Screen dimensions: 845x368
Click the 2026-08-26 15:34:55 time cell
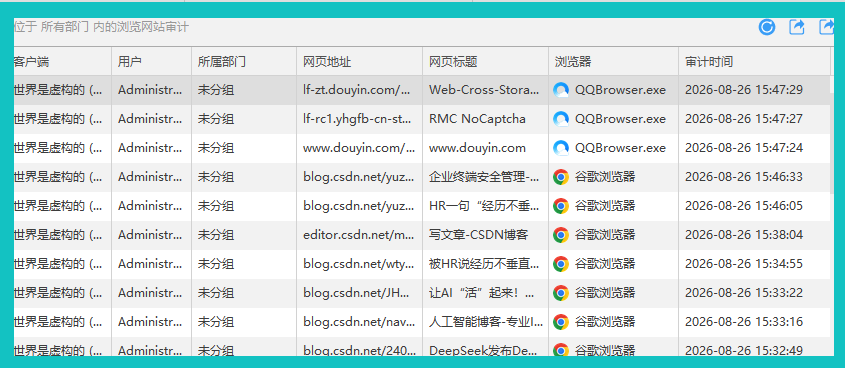[754, 265]
